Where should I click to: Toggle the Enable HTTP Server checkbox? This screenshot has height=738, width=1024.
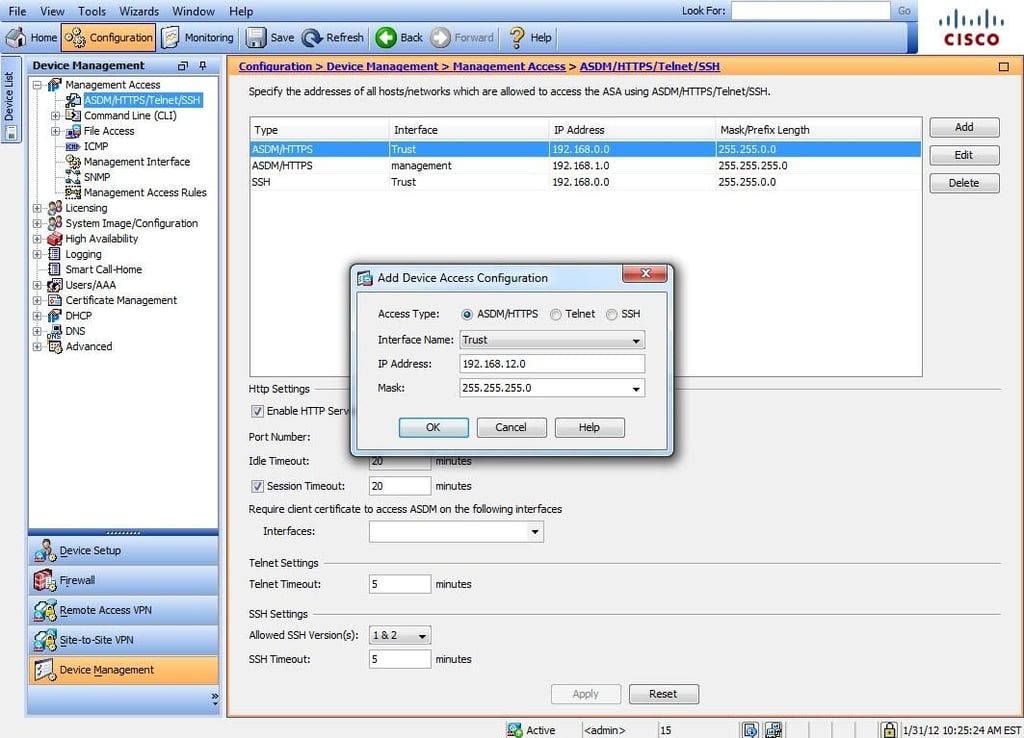click(x=257, y=411)
